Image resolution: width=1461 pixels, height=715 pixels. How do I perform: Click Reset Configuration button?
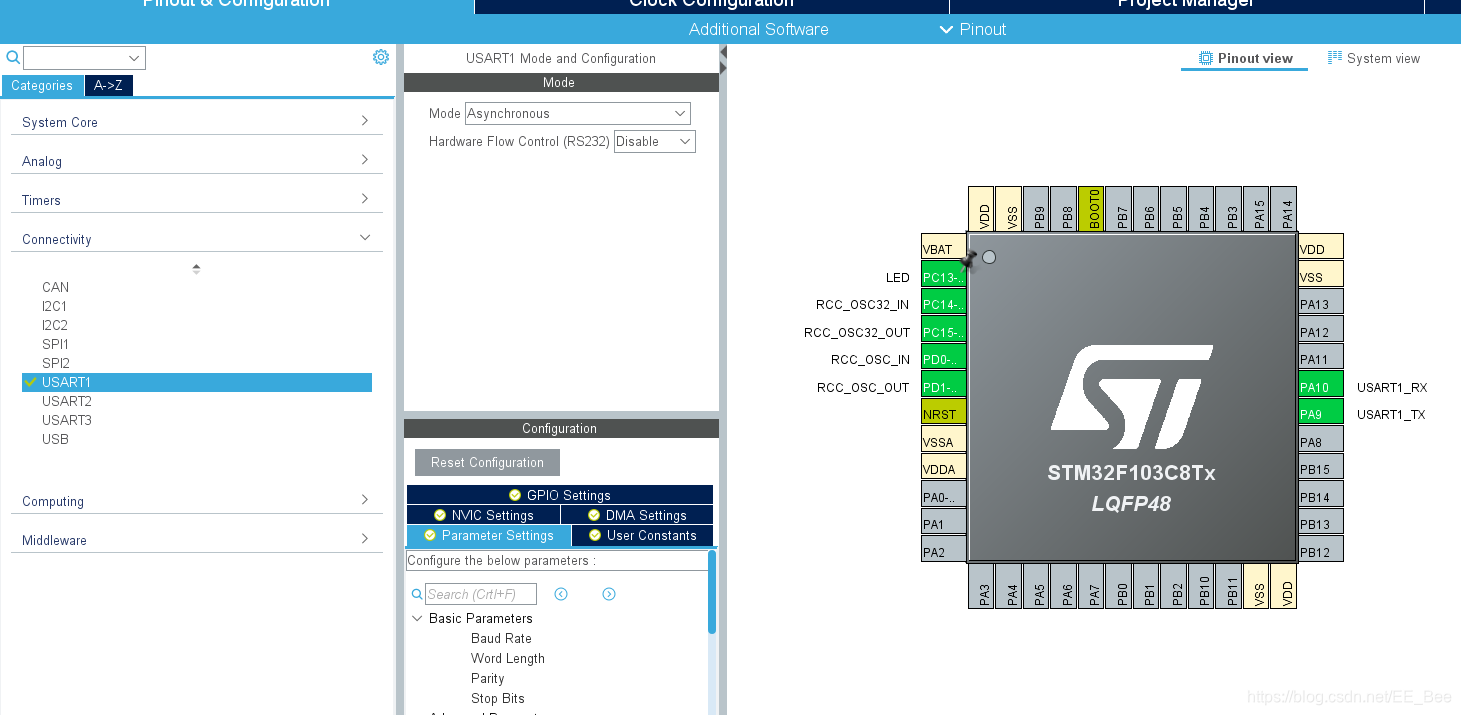pos(487,462)
